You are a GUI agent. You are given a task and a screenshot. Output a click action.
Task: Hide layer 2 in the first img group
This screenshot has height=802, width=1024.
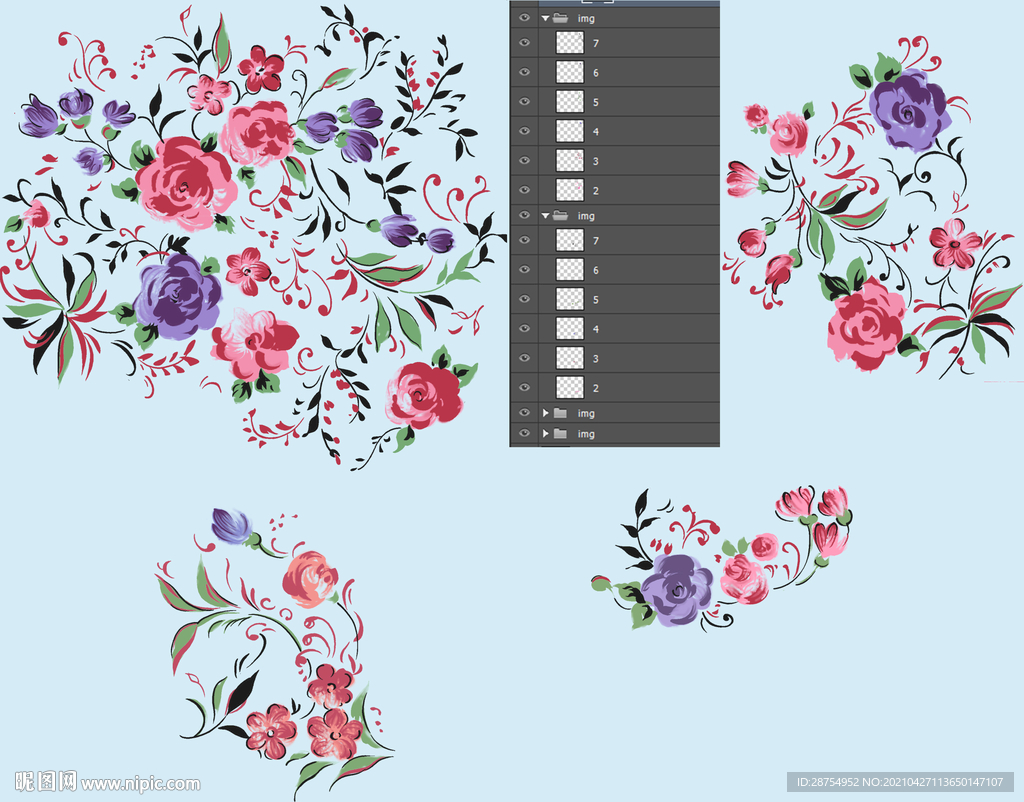click(524, 190)
